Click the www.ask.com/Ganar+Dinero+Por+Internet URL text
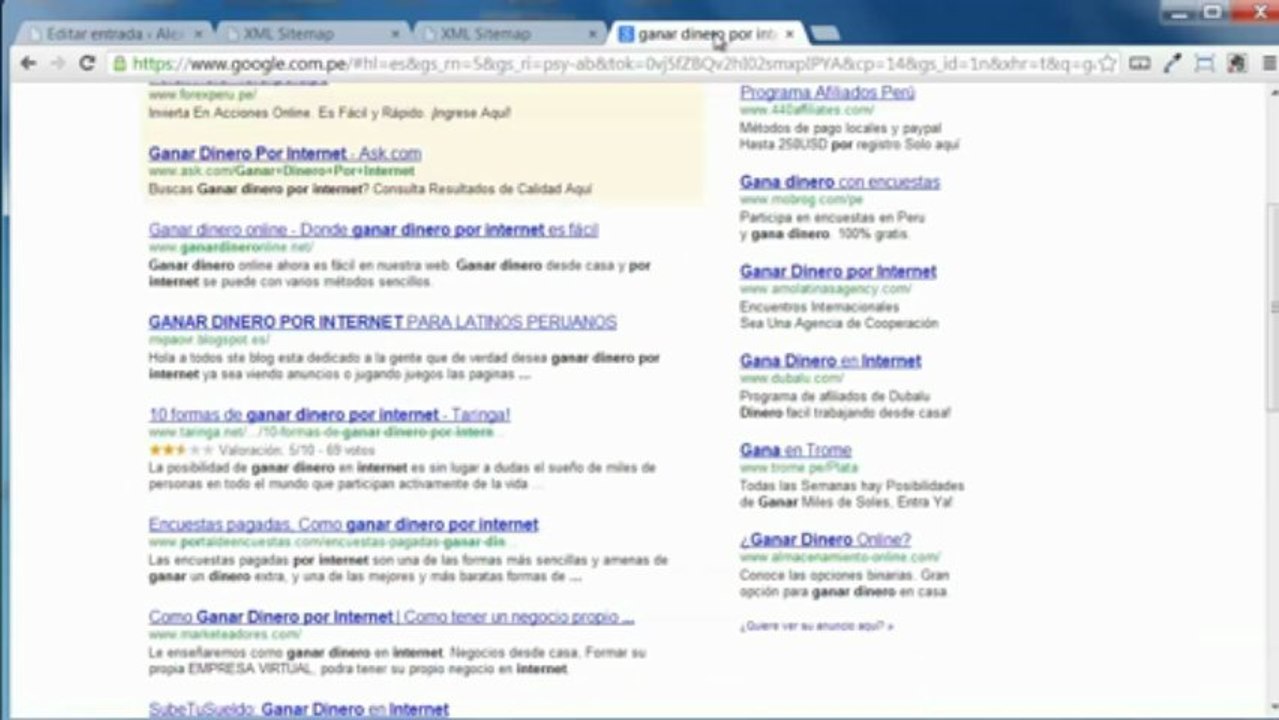 [281, 171]
